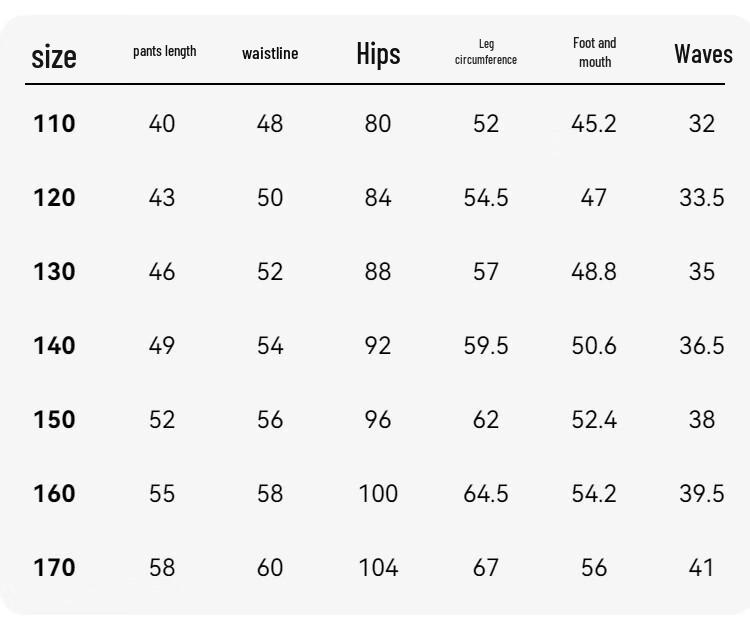
Task: Select the size 110 row label
Action: click(x=54, y=124)
